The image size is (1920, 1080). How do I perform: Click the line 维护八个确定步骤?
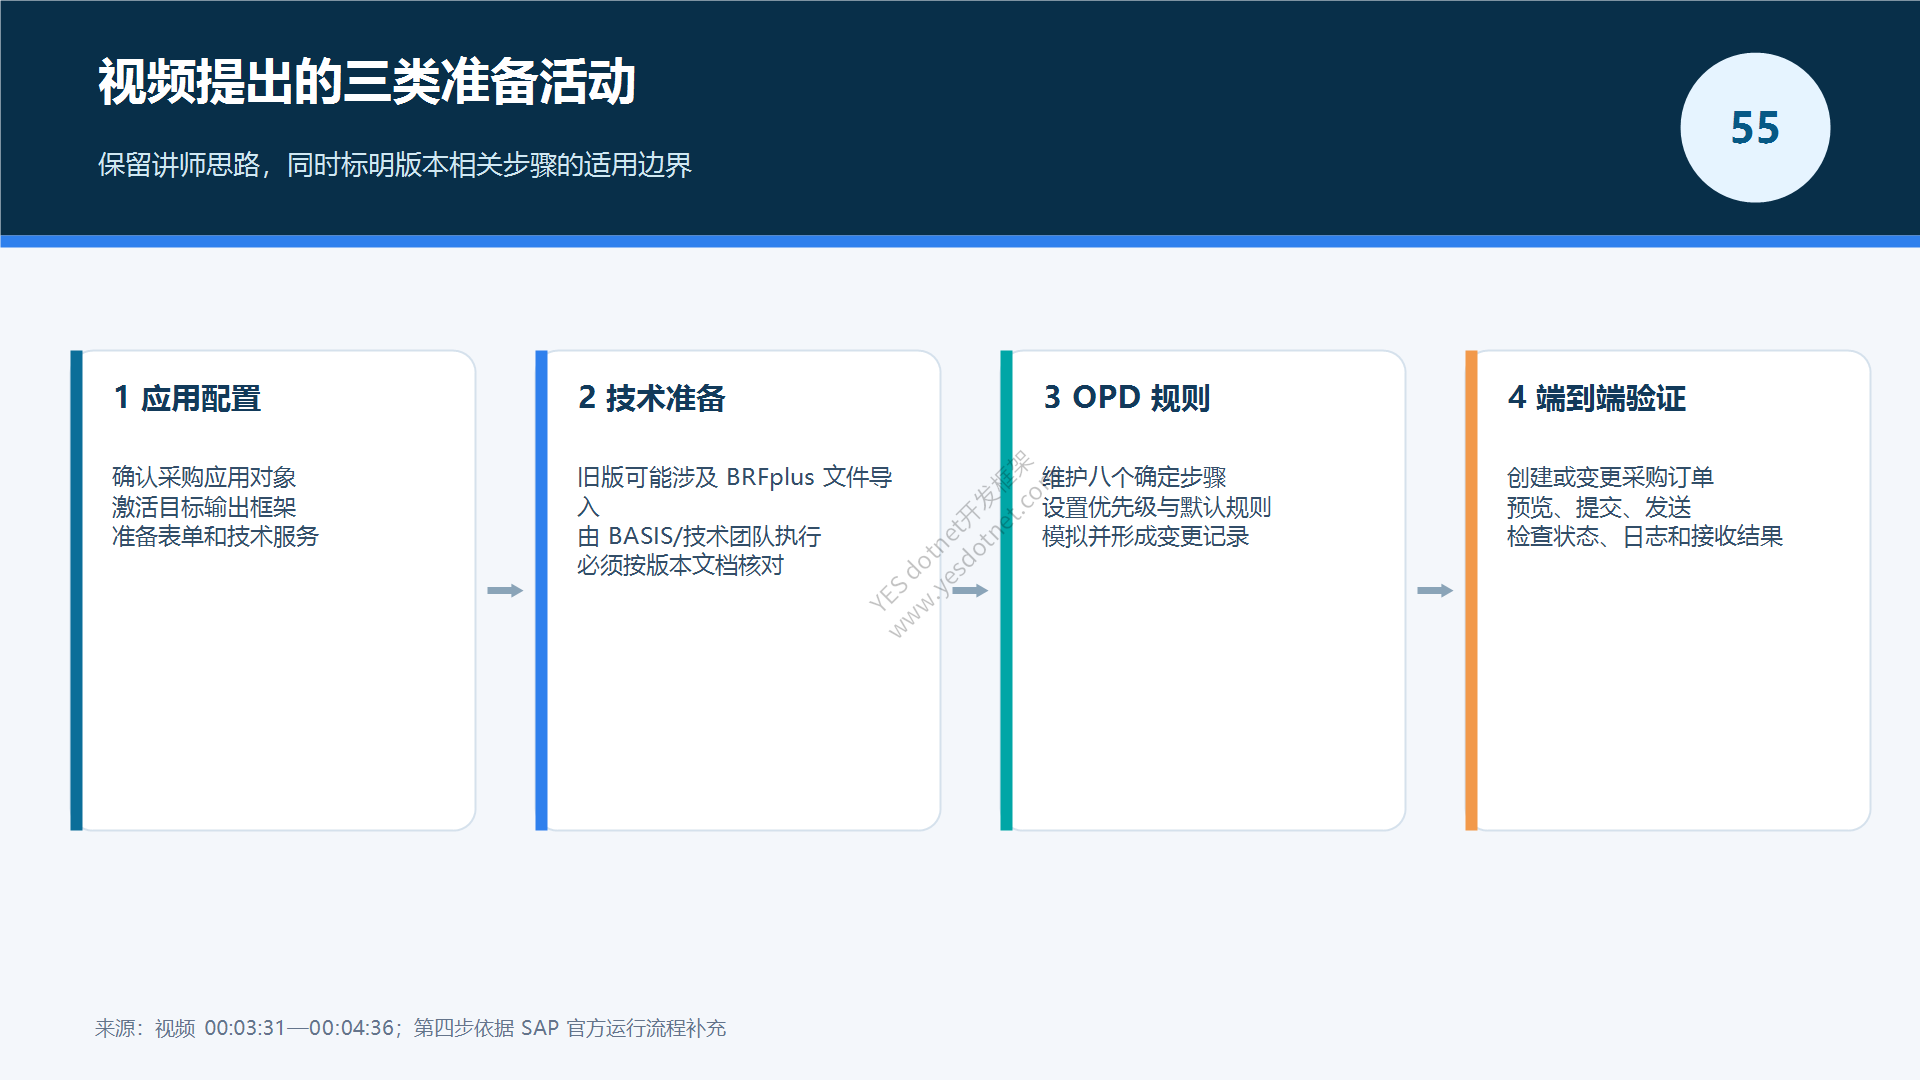pyautogui.click(x=1134, y=477)
